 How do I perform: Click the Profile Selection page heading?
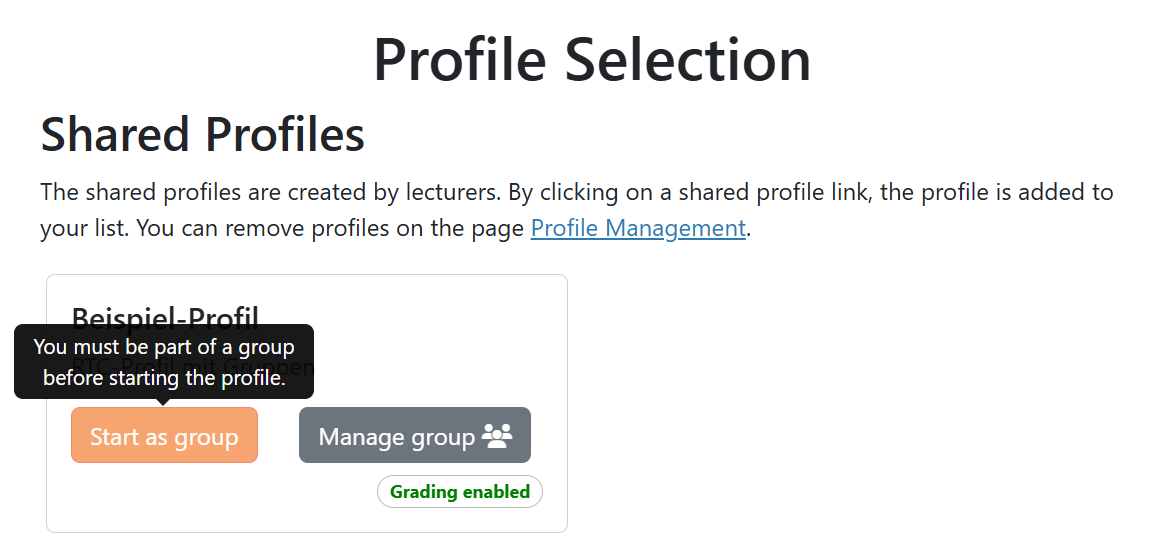click(592, 59)
